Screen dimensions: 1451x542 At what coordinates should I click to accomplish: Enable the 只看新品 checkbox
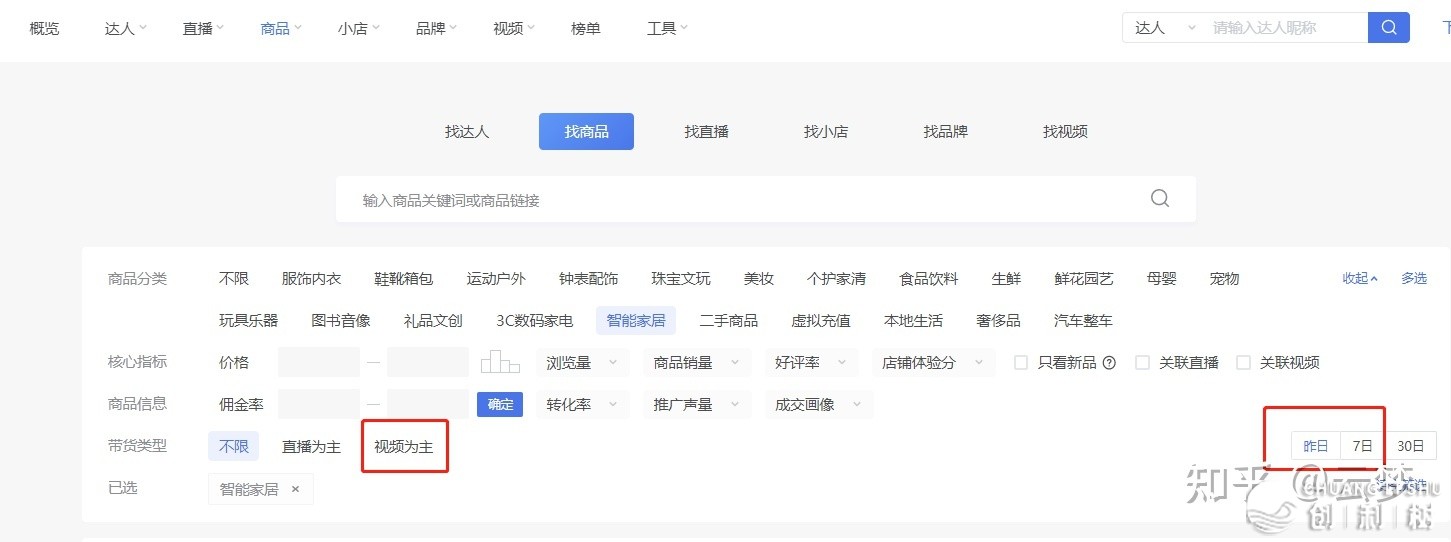[1021, 363]
